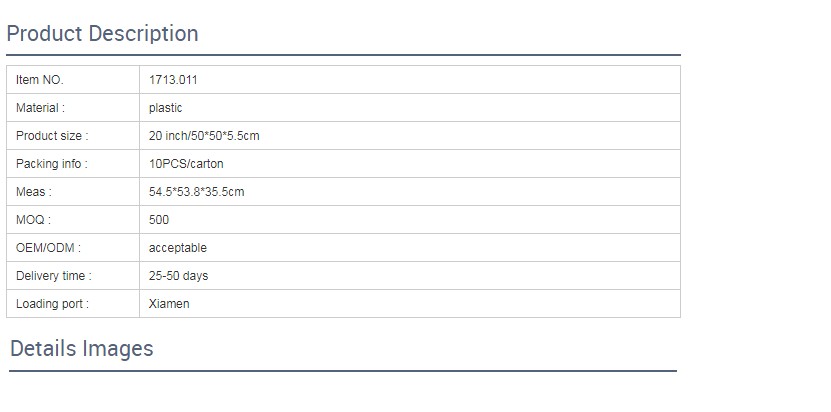Click the acceptable value text

click(178, 248)
